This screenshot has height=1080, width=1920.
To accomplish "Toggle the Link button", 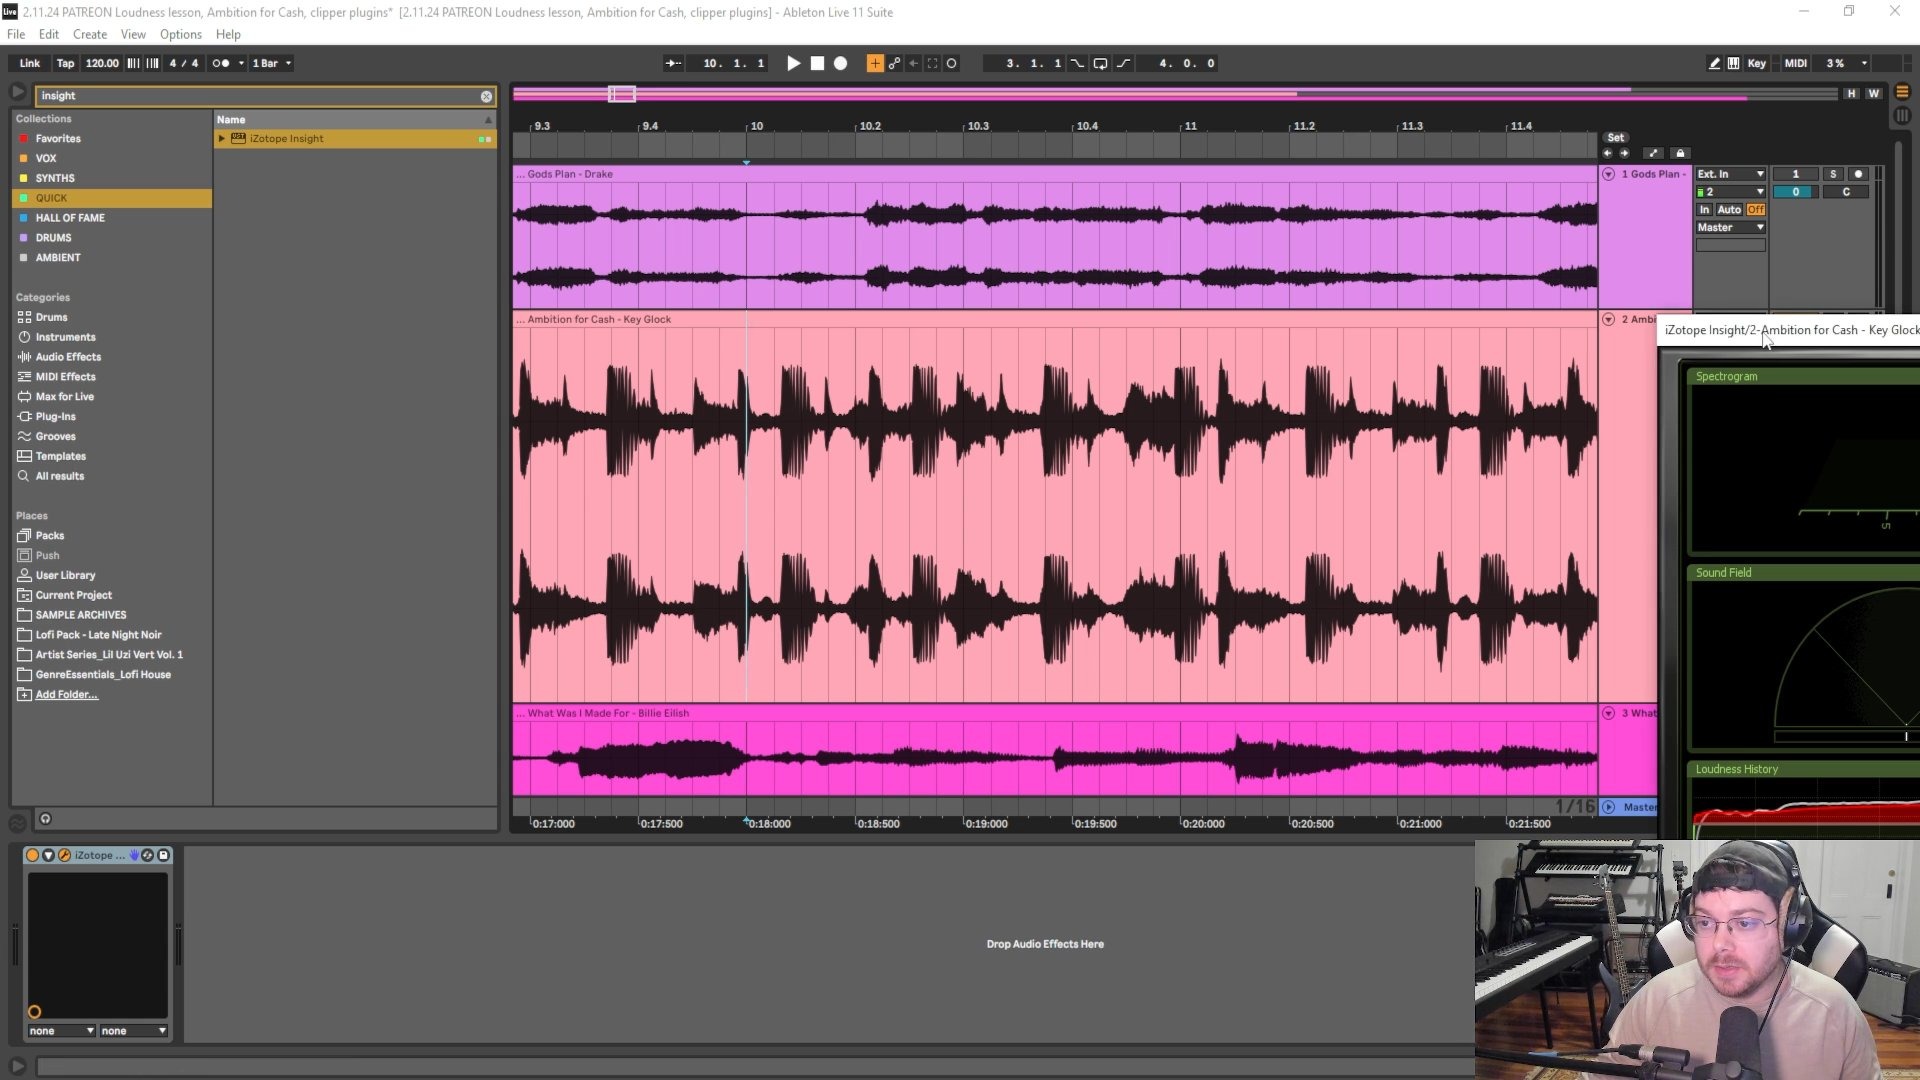I will [x=30, y=63].
